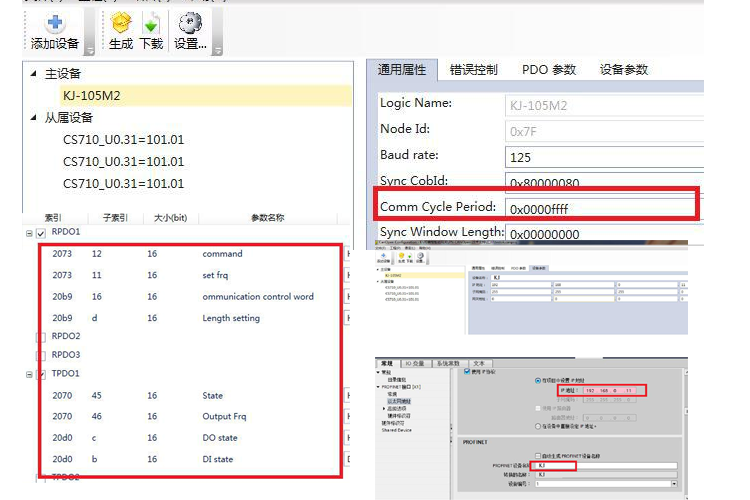
Task: Collapse the 主设备 tree node
Action: [33, 74]
